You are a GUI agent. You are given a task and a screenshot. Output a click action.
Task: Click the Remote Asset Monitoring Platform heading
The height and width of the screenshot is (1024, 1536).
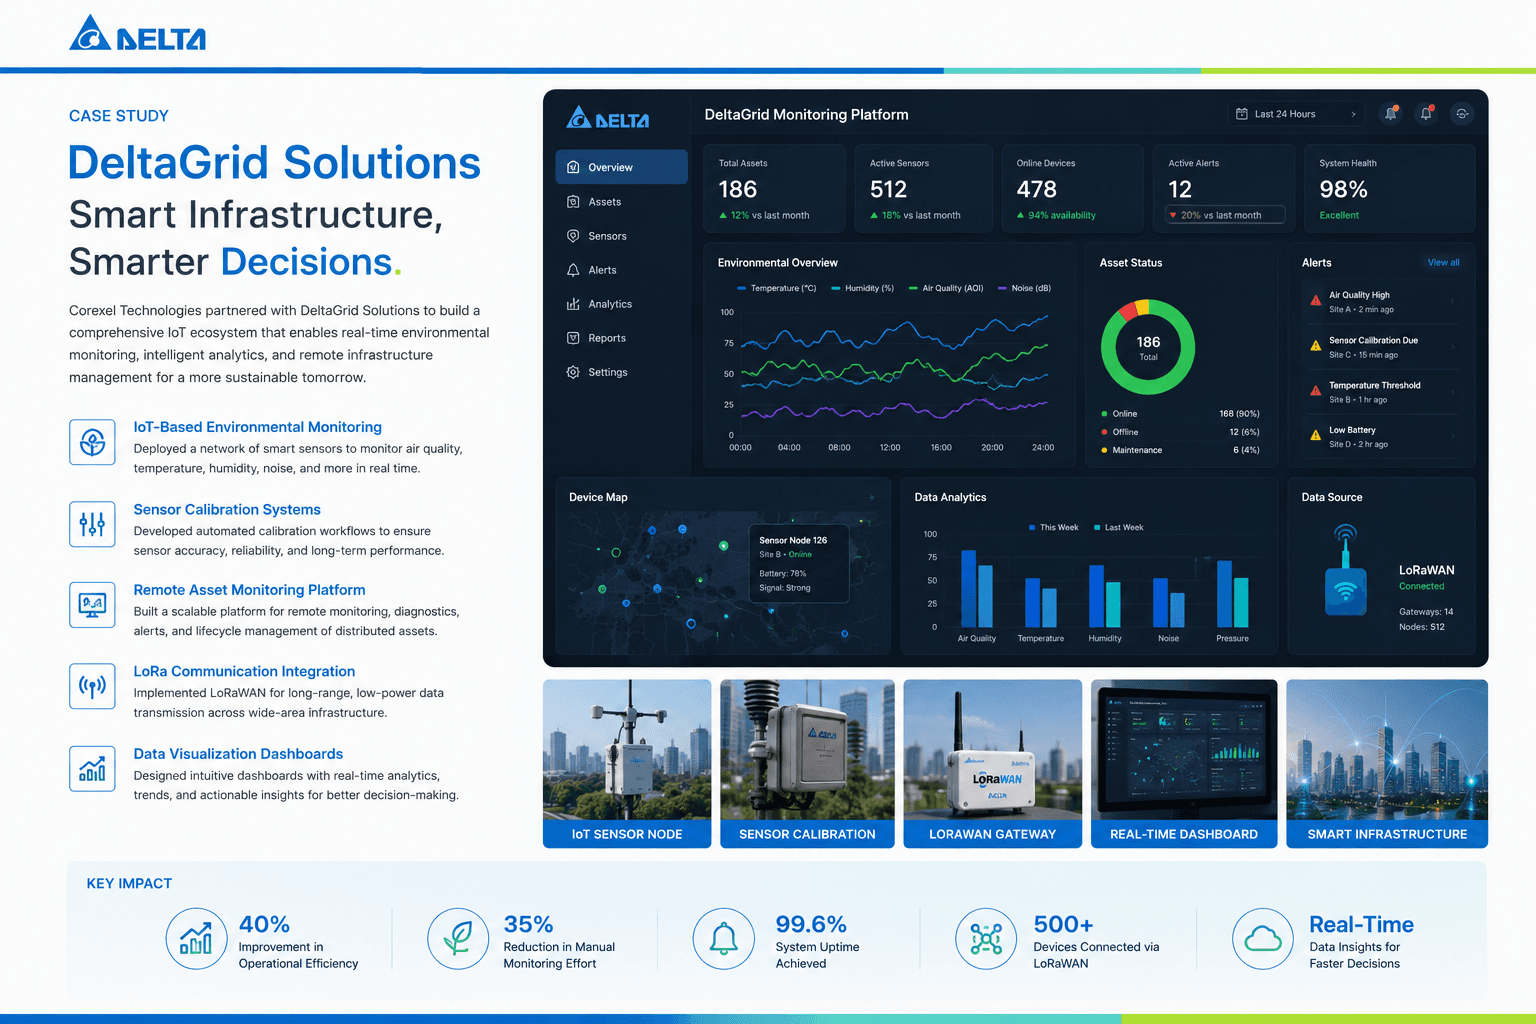click(x=250, y=590)
